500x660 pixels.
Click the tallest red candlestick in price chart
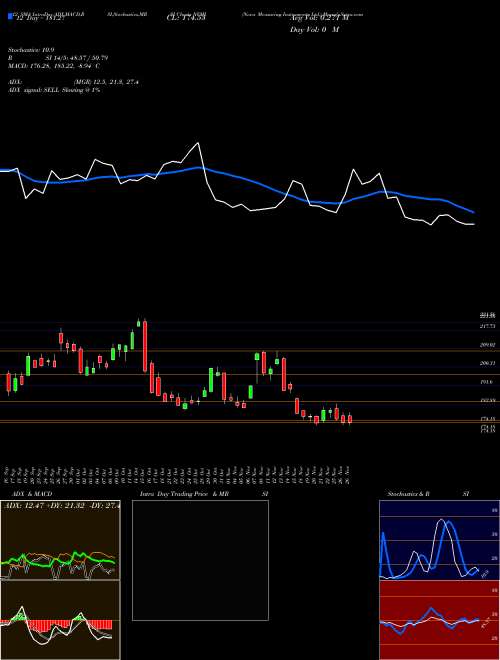click(145, 346)
